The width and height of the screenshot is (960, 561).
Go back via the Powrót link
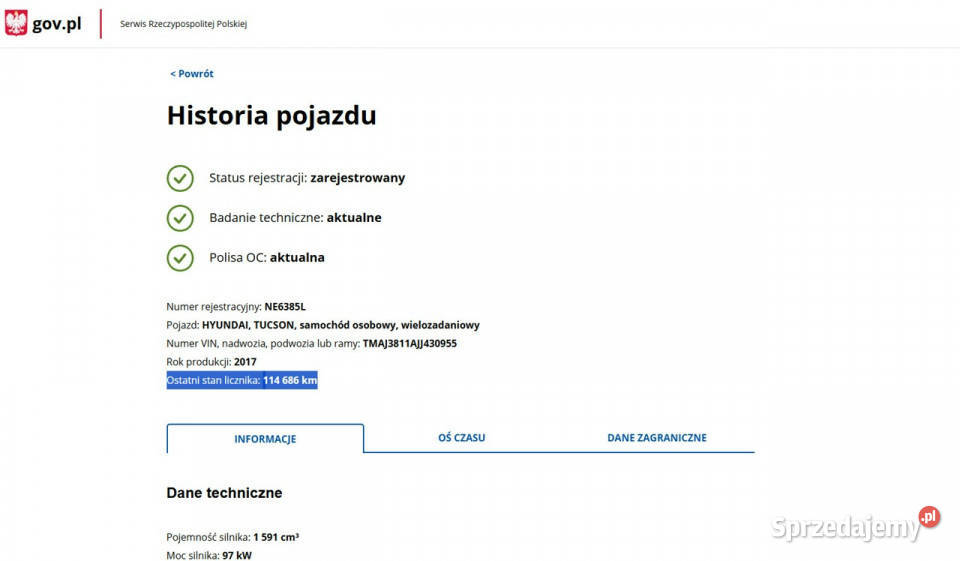pos(192,73)
